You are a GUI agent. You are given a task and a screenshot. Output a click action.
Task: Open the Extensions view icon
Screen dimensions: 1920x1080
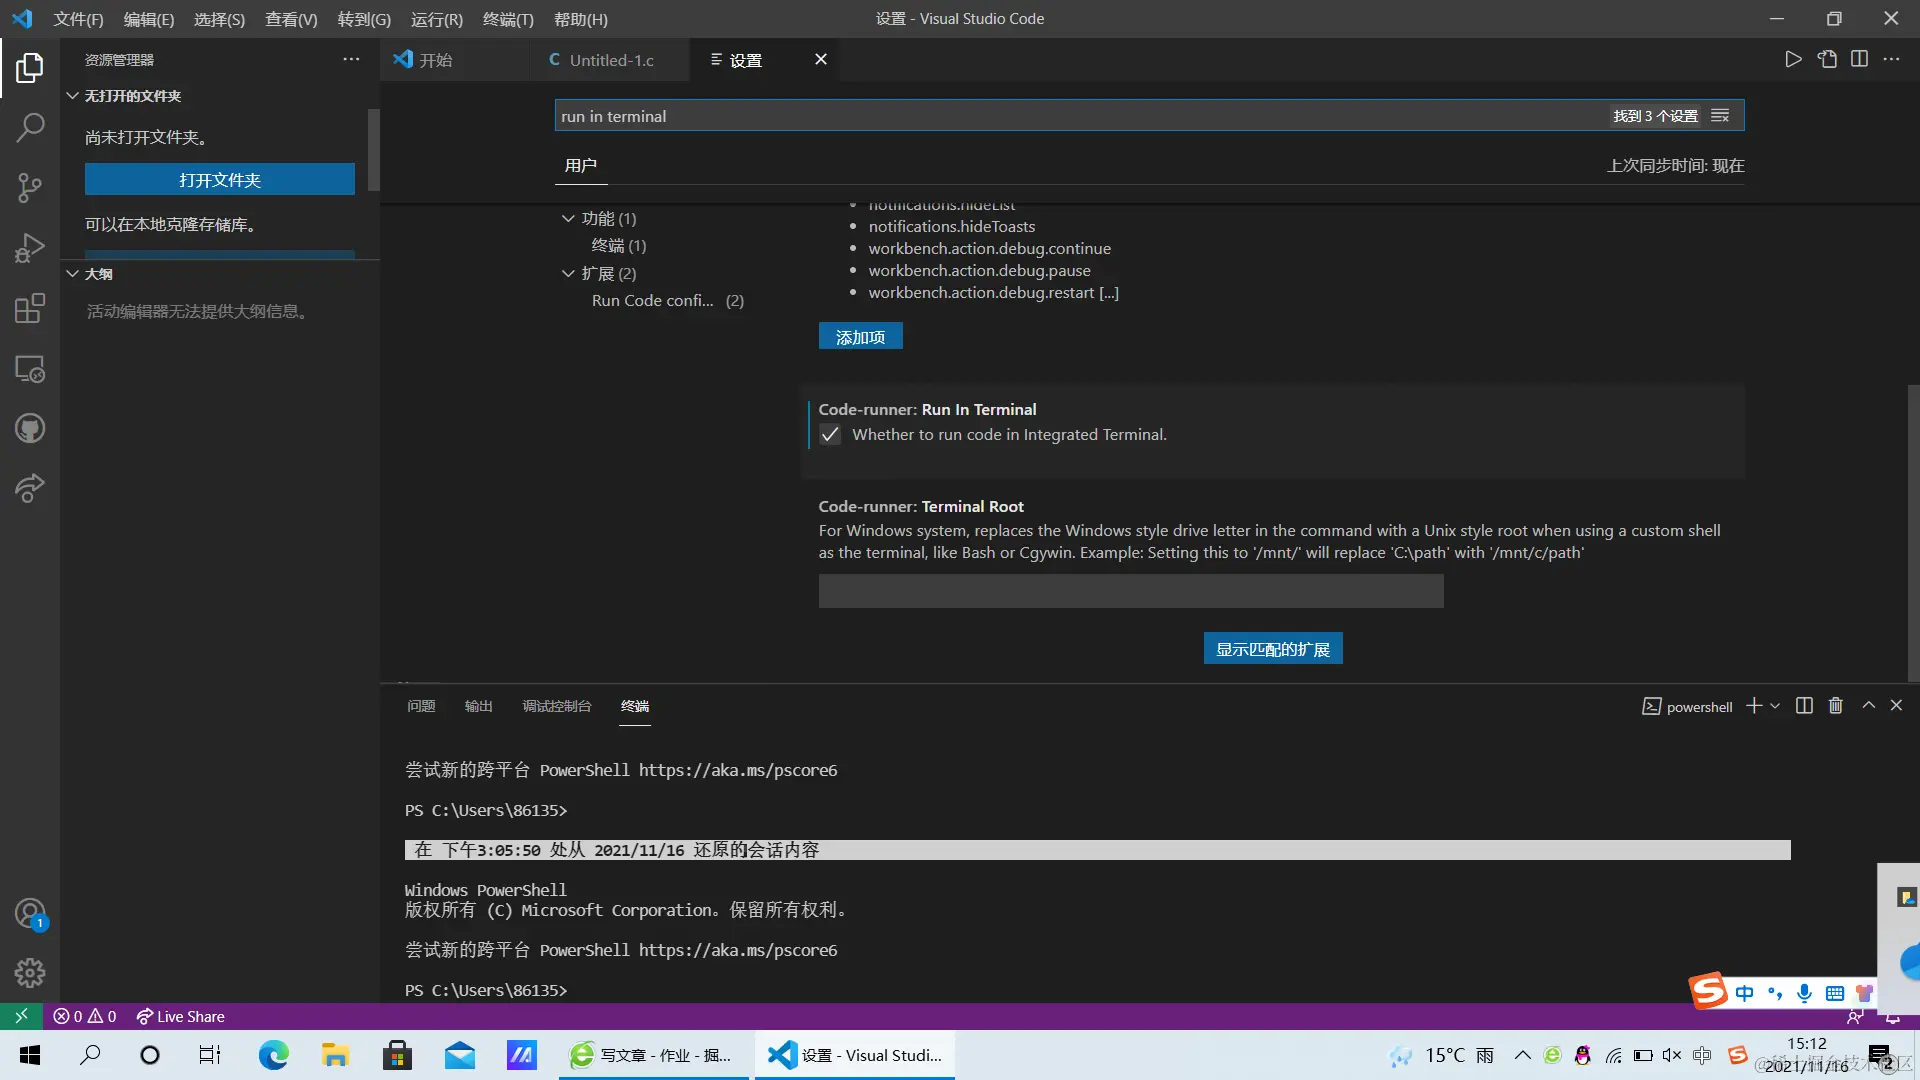30,308
